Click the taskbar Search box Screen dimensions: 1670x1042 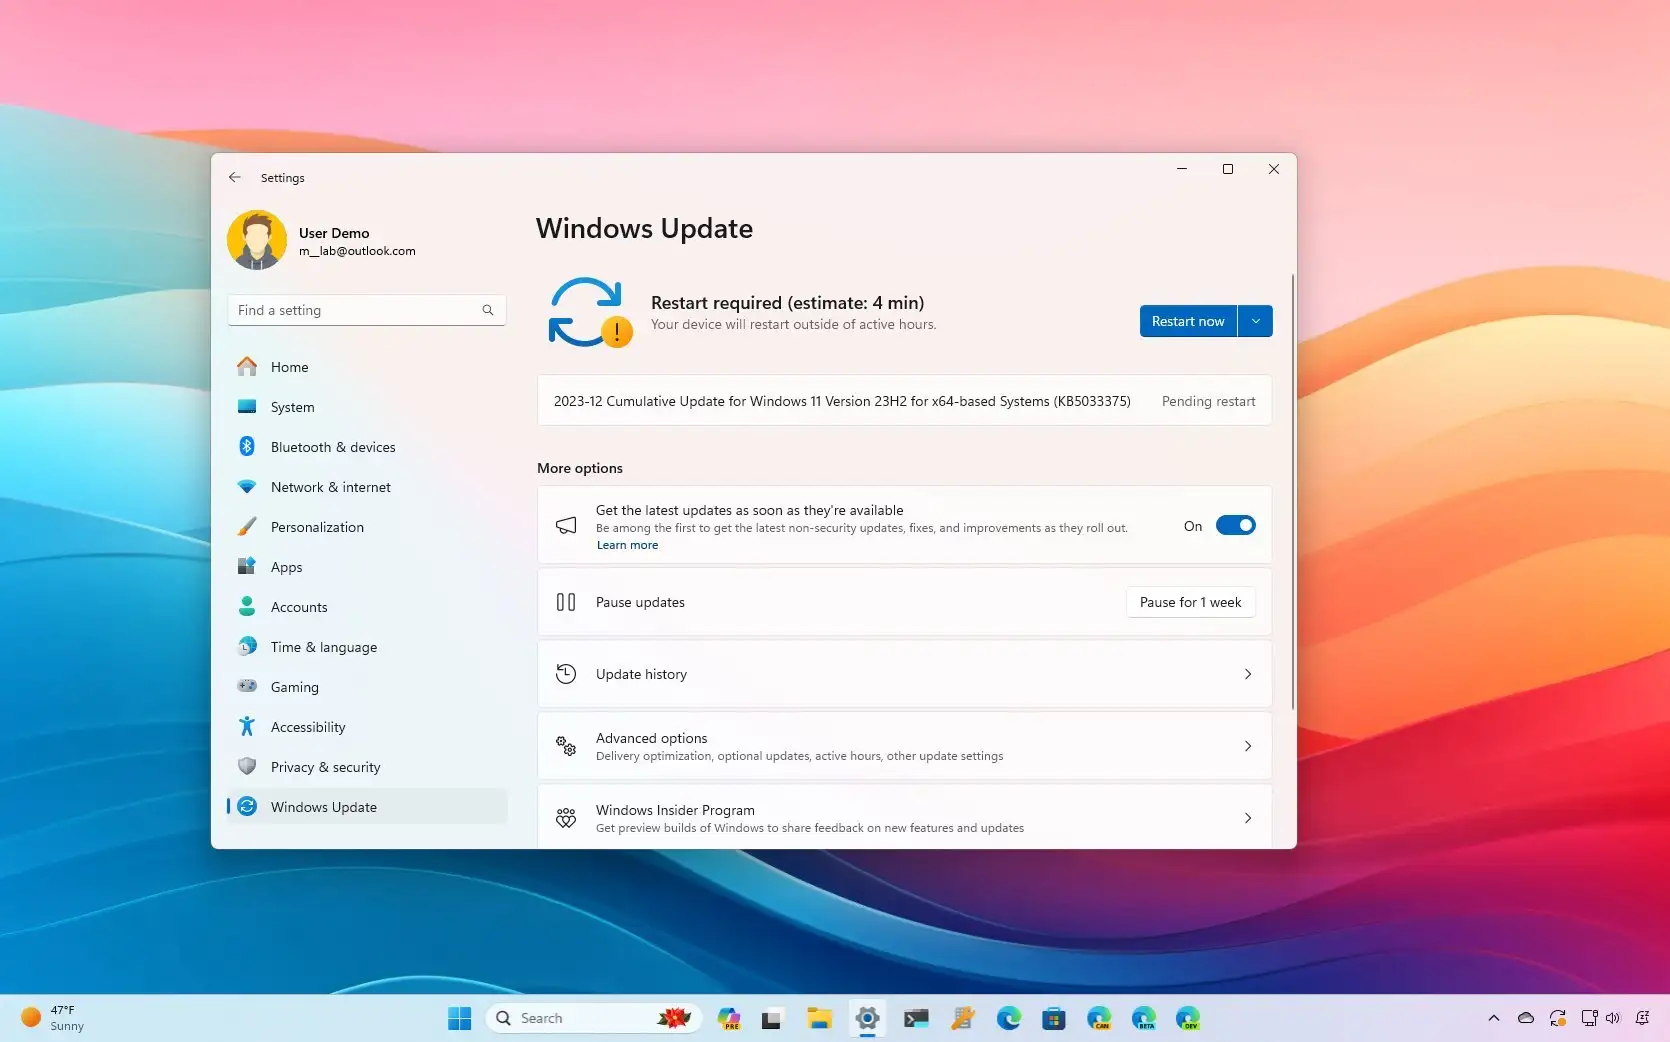click(x=594, y=1018)
